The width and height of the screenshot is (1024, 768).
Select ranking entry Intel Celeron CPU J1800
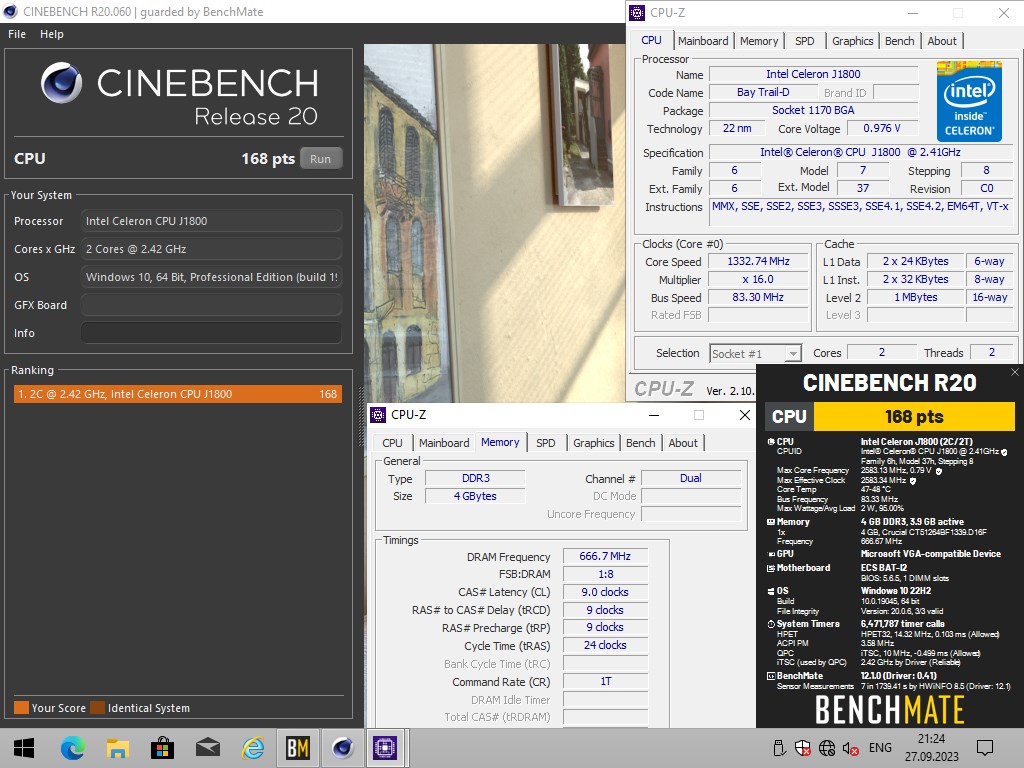click(x=178, y=394)
